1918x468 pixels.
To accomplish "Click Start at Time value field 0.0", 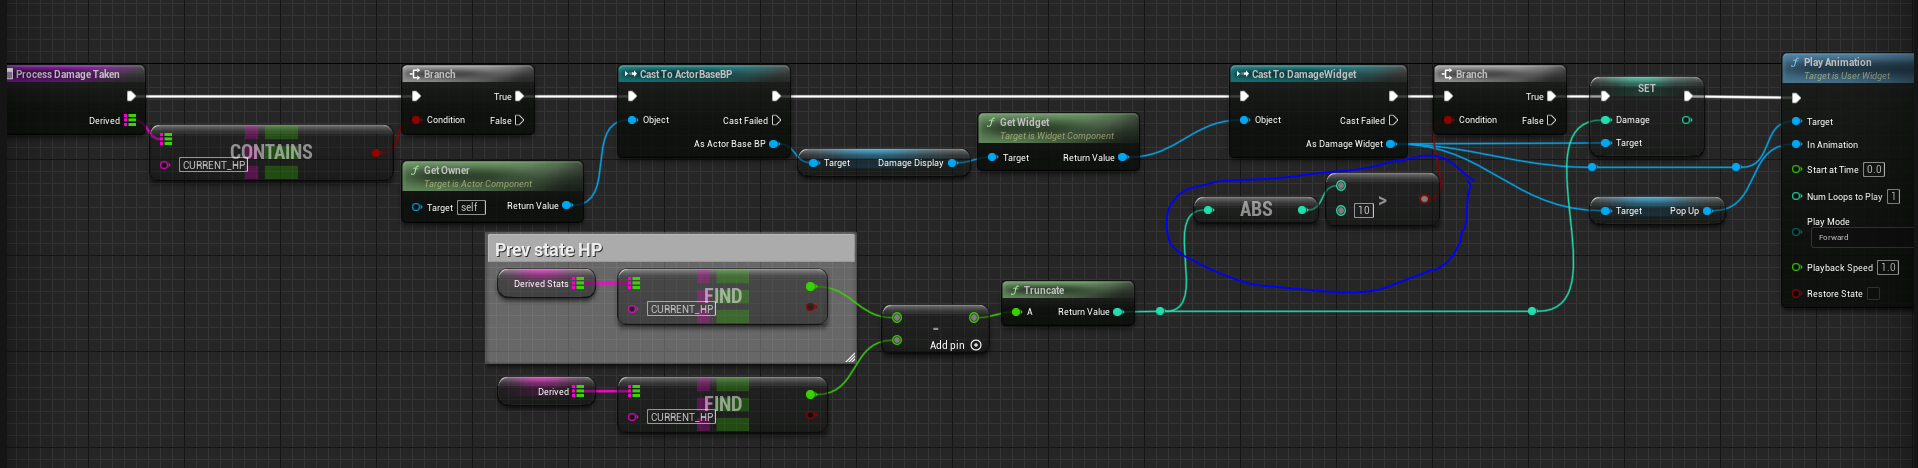I will click(x=1874, y=170).
